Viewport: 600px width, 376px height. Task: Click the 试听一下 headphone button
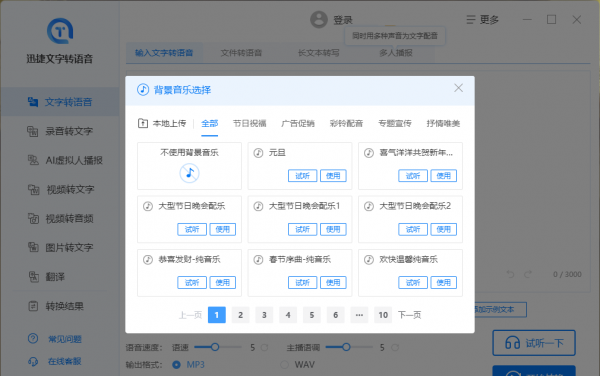pos(534,343)
